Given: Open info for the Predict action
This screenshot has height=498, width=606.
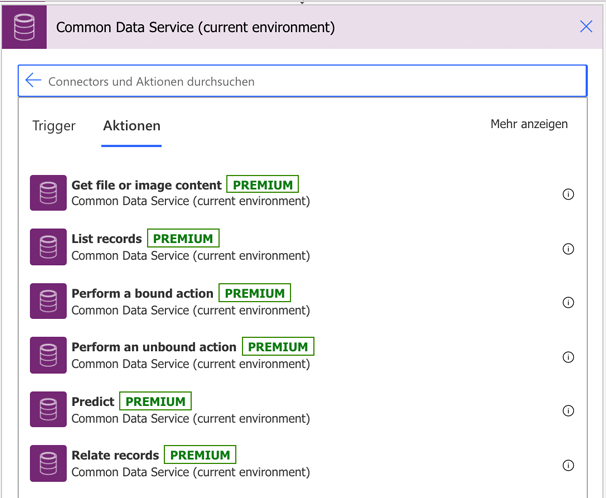Looking at the screenshot, I should click(x=568, y=410).
